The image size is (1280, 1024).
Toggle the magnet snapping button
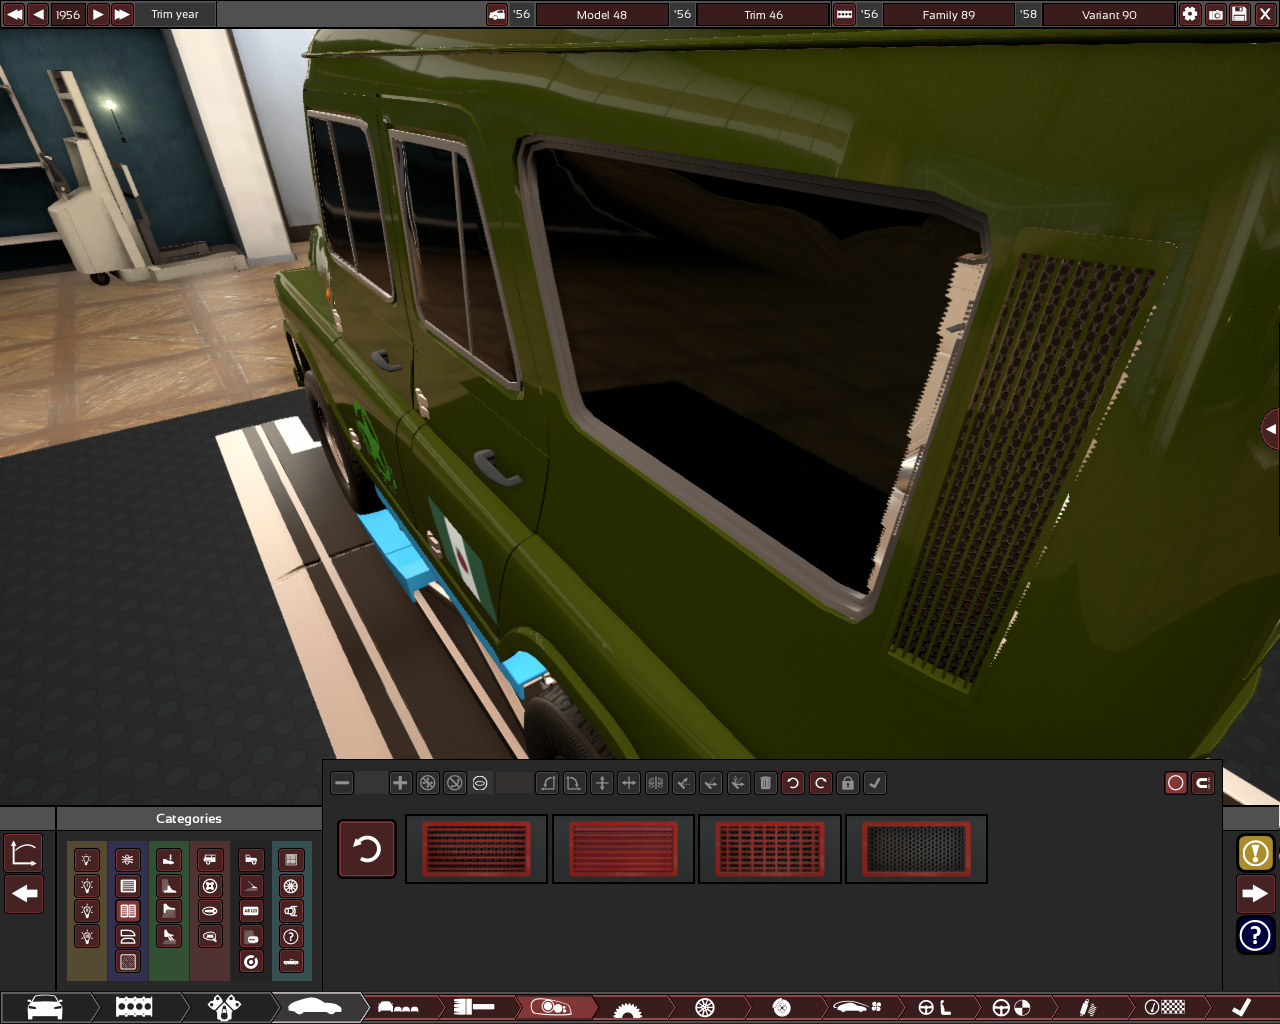(x=1203, y=783)
